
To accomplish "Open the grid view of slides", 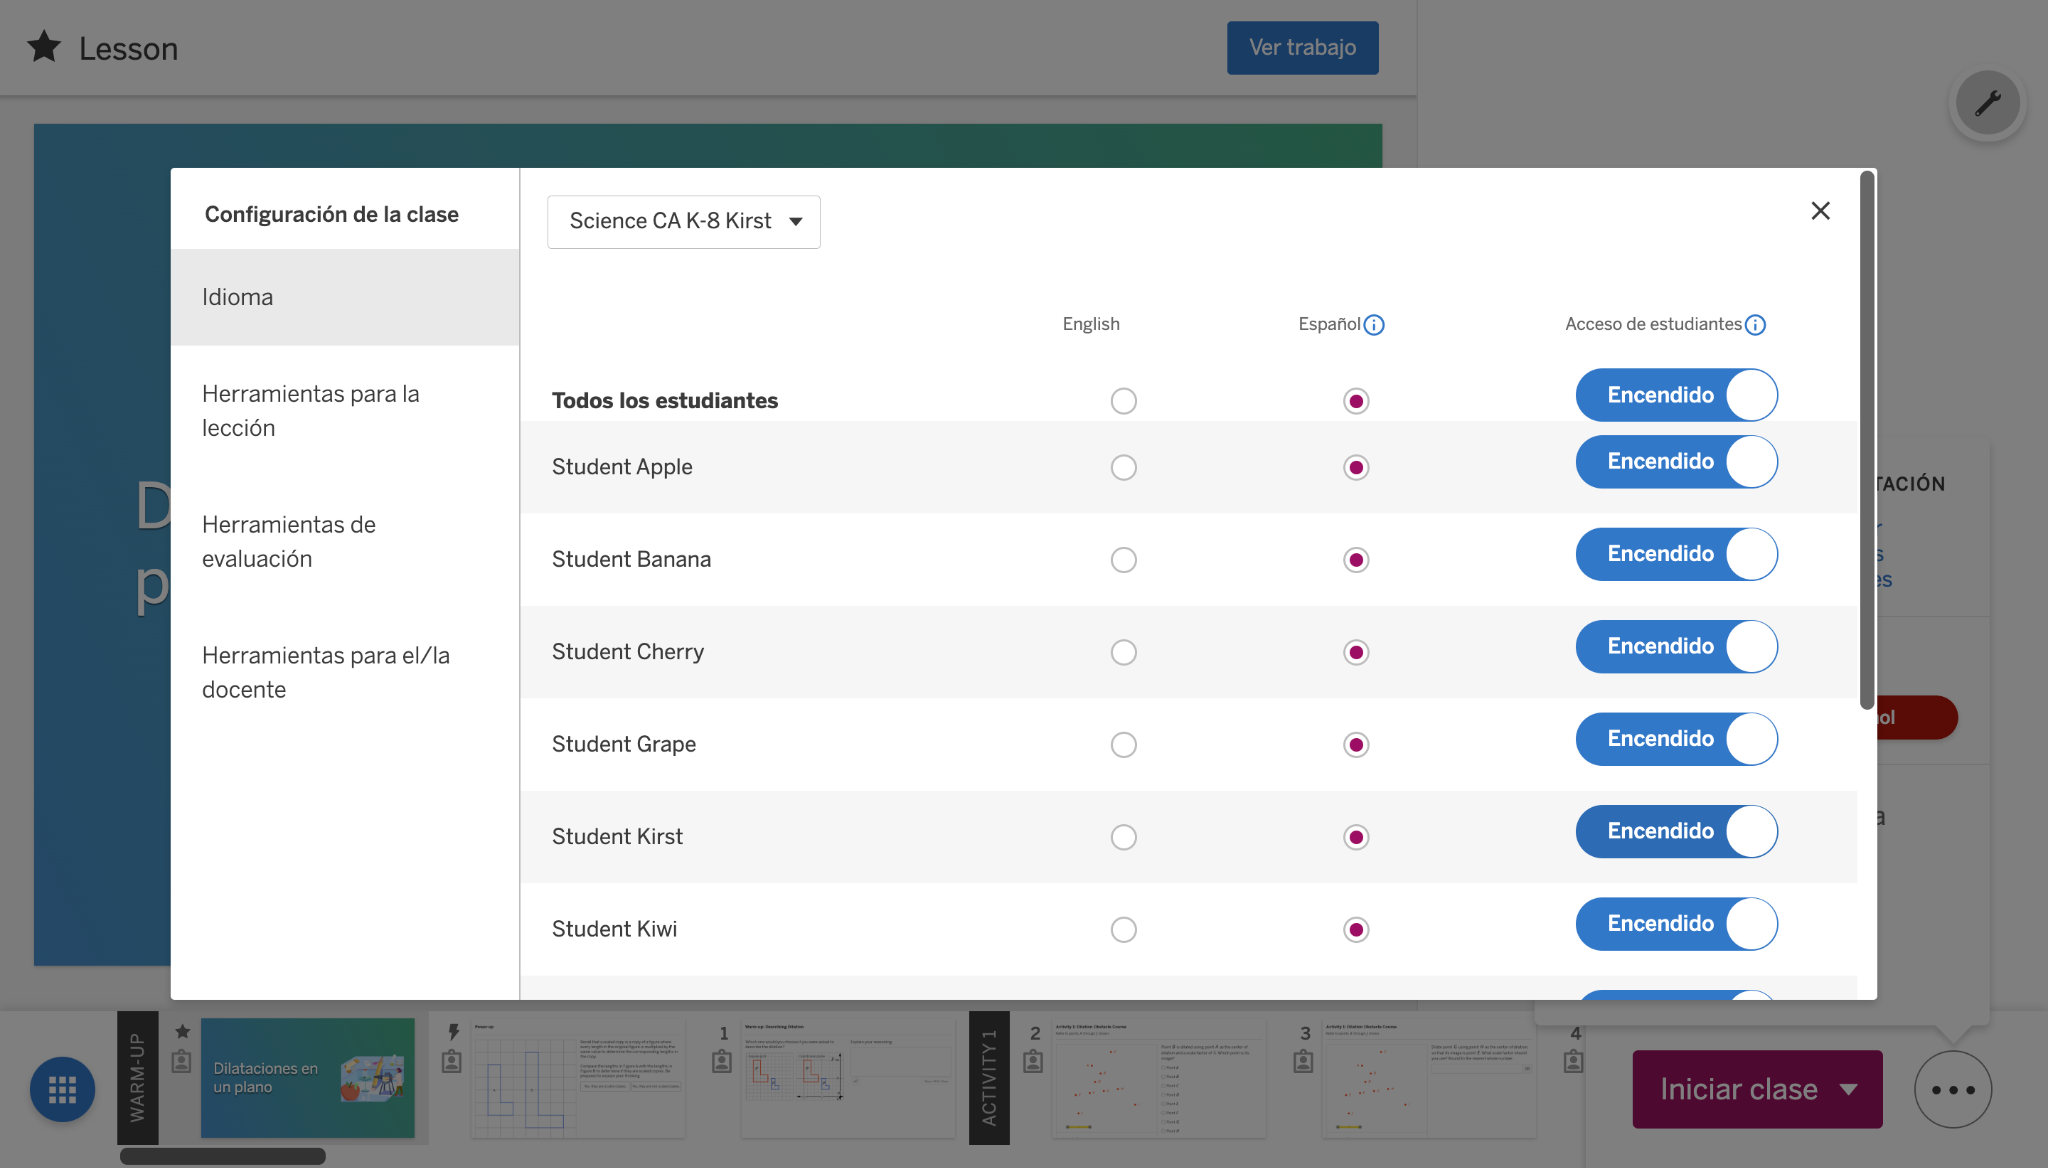I will (x=62, y=1089).
